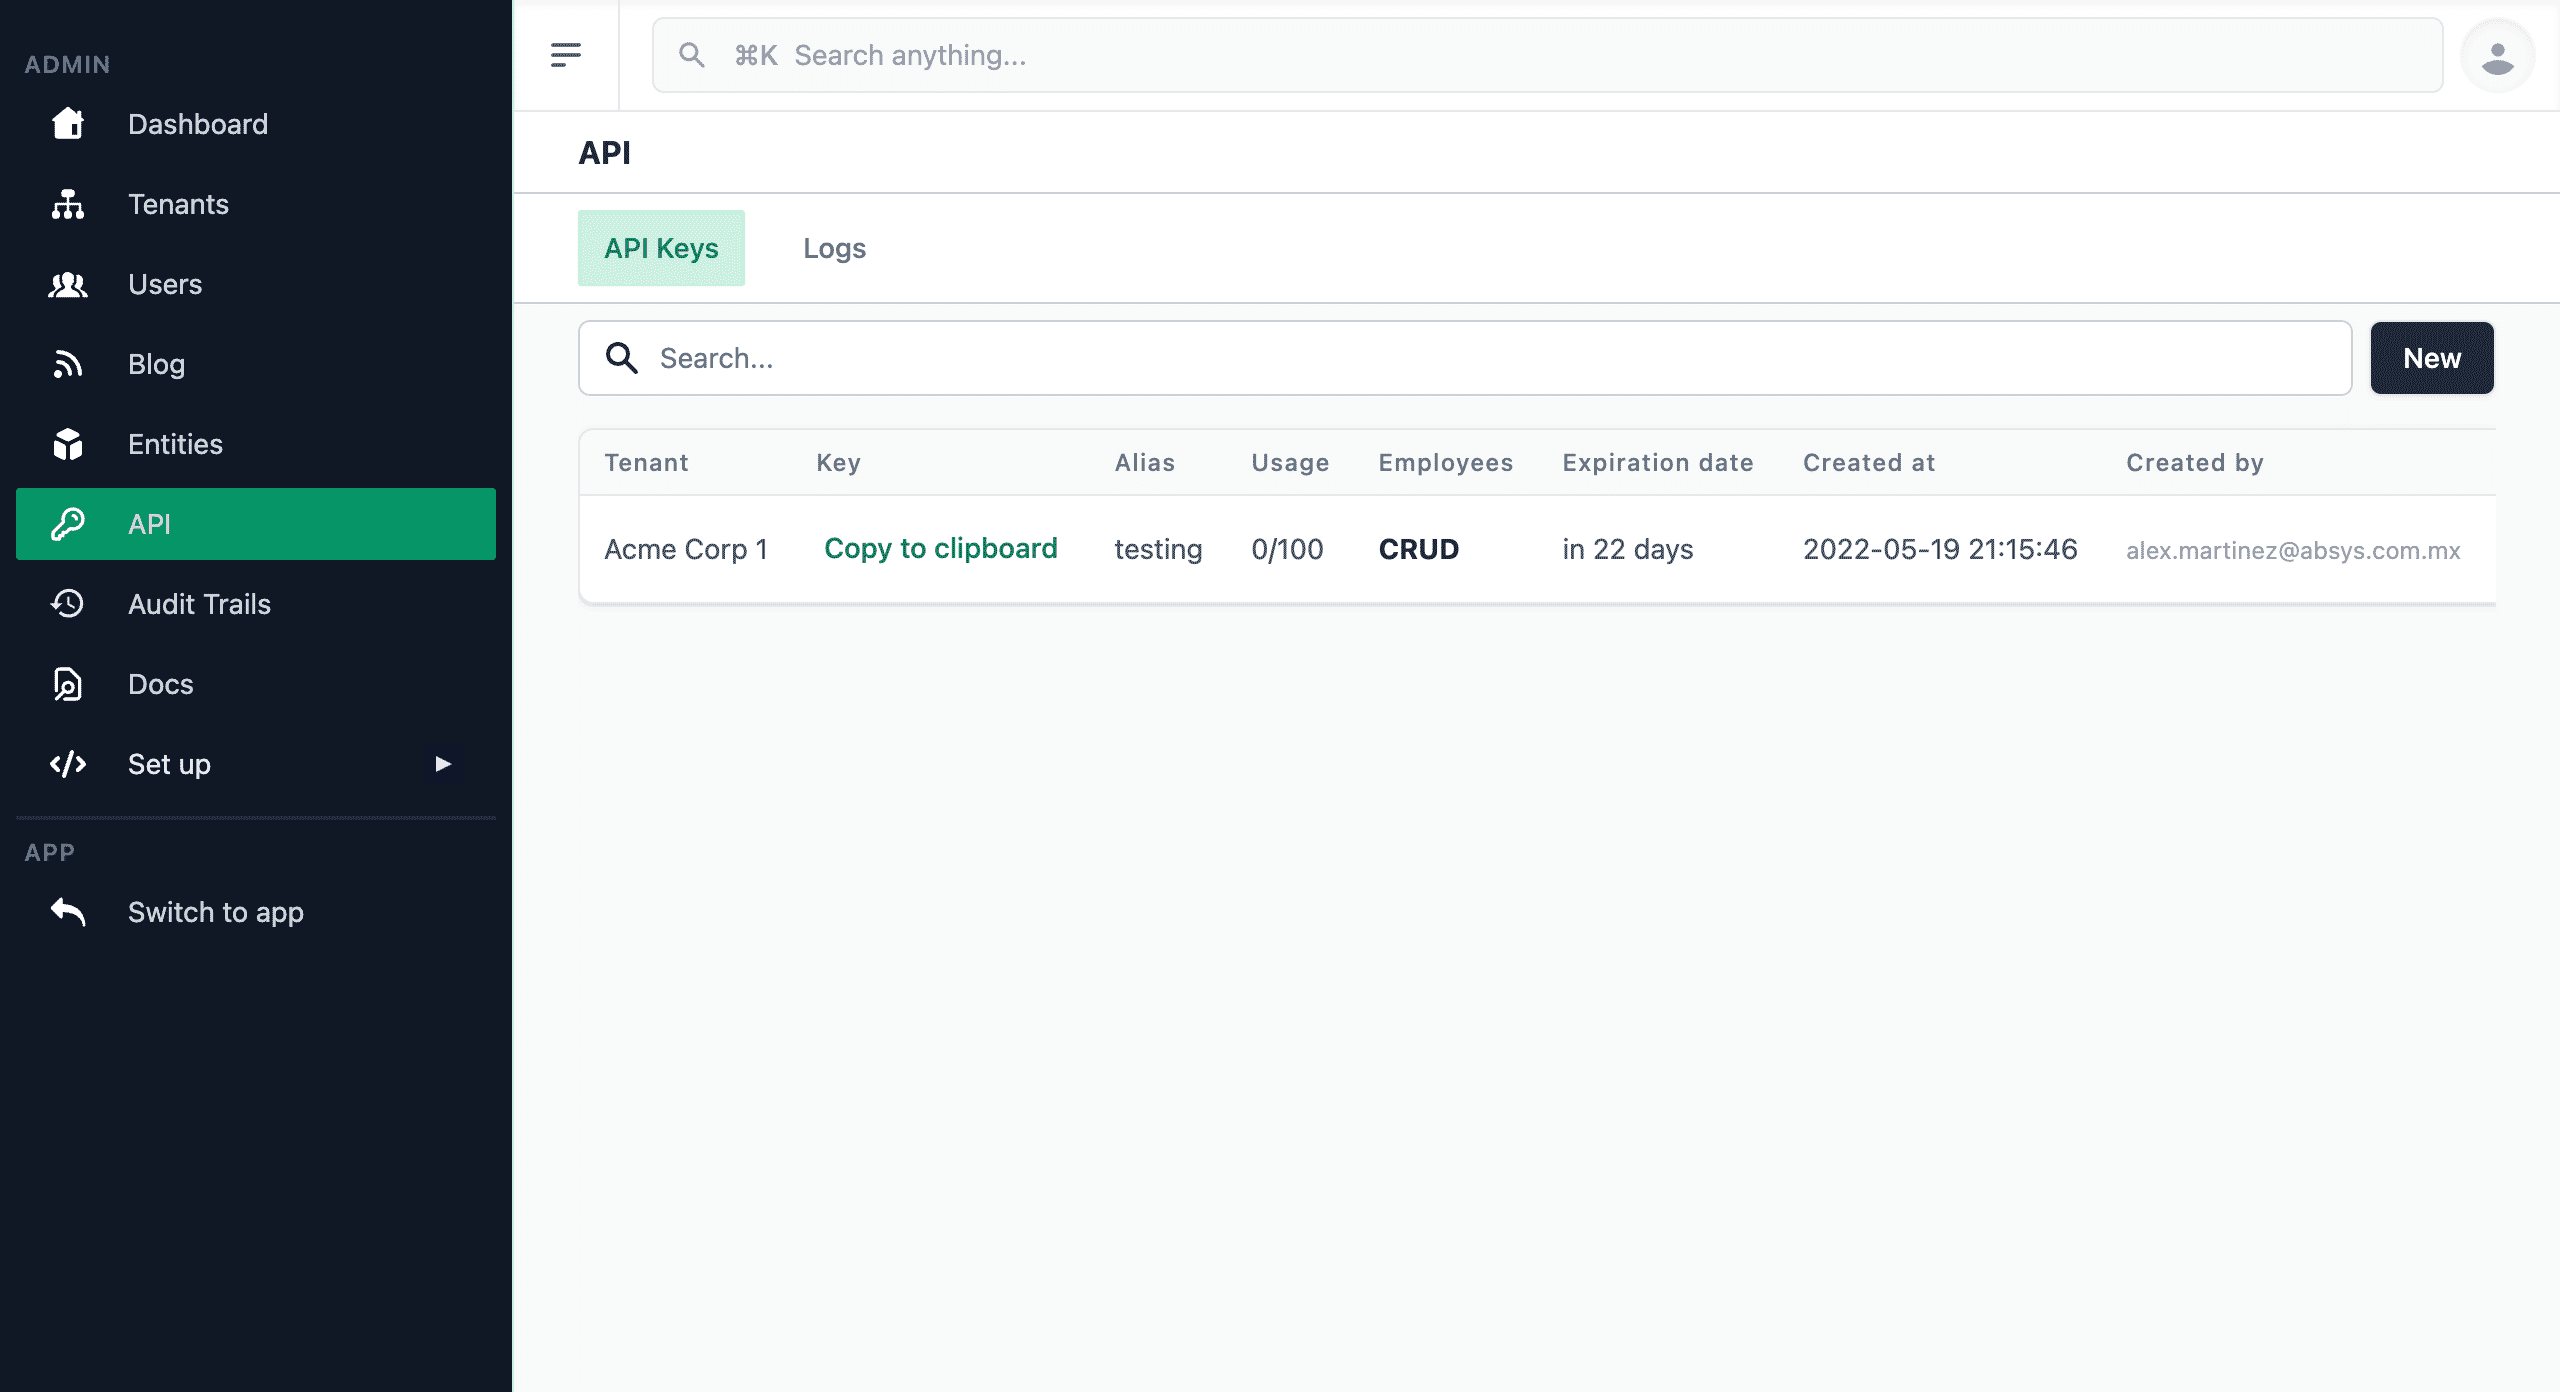Go to Dashboard in the sidebar
2560x1392 pixels.
pos(256,124)
